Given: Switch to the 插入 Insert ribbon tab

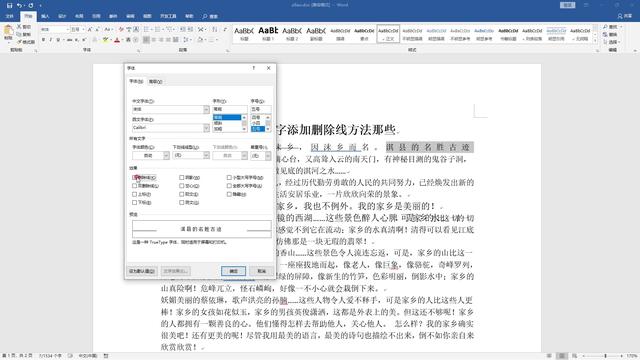Looking at the screenshot, I should point(45,16).
